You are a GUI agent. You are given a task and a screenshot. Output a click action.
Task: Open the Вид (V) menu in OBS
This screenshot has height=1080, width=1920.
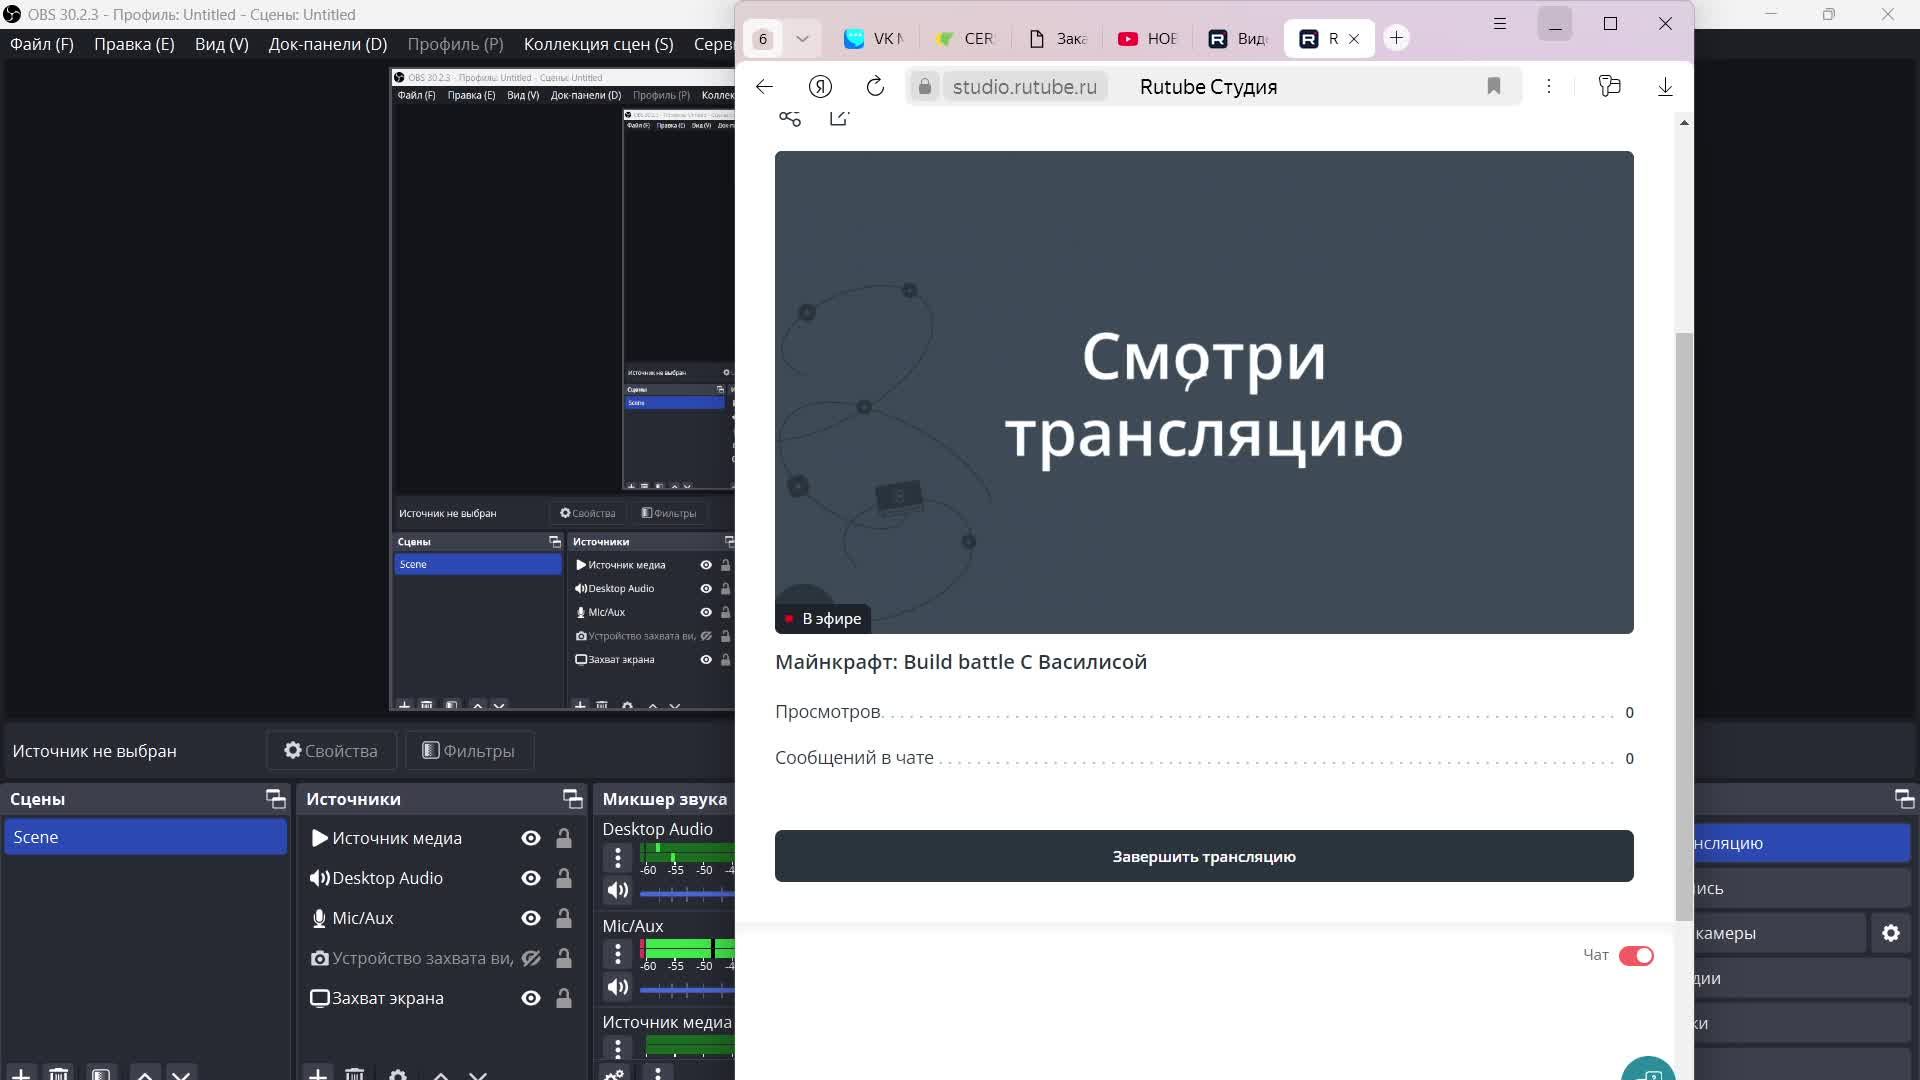click(x=221, y=44)
